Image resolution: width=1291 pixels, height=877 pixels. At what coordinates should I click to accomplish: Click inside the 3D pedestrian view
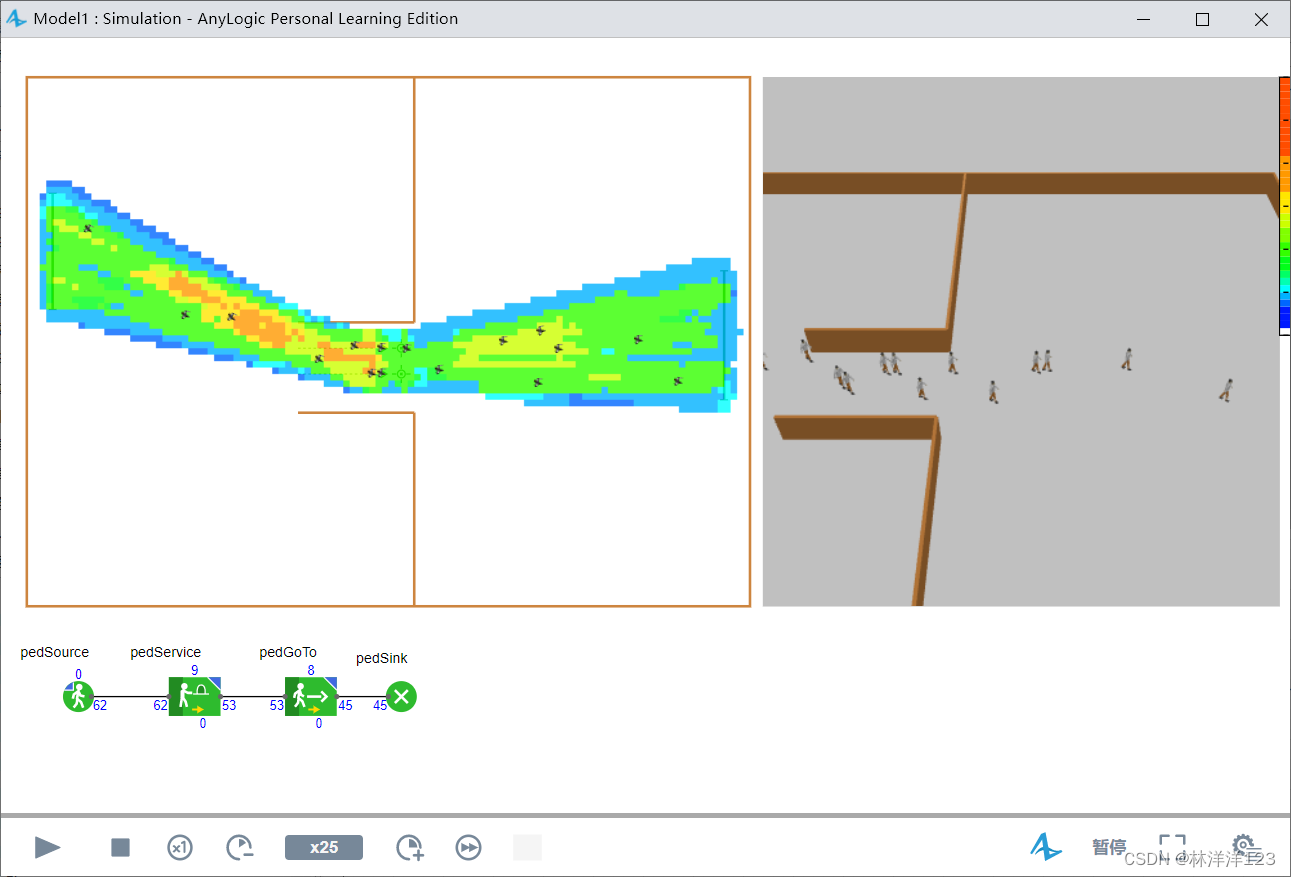[x=1021, y=341]
